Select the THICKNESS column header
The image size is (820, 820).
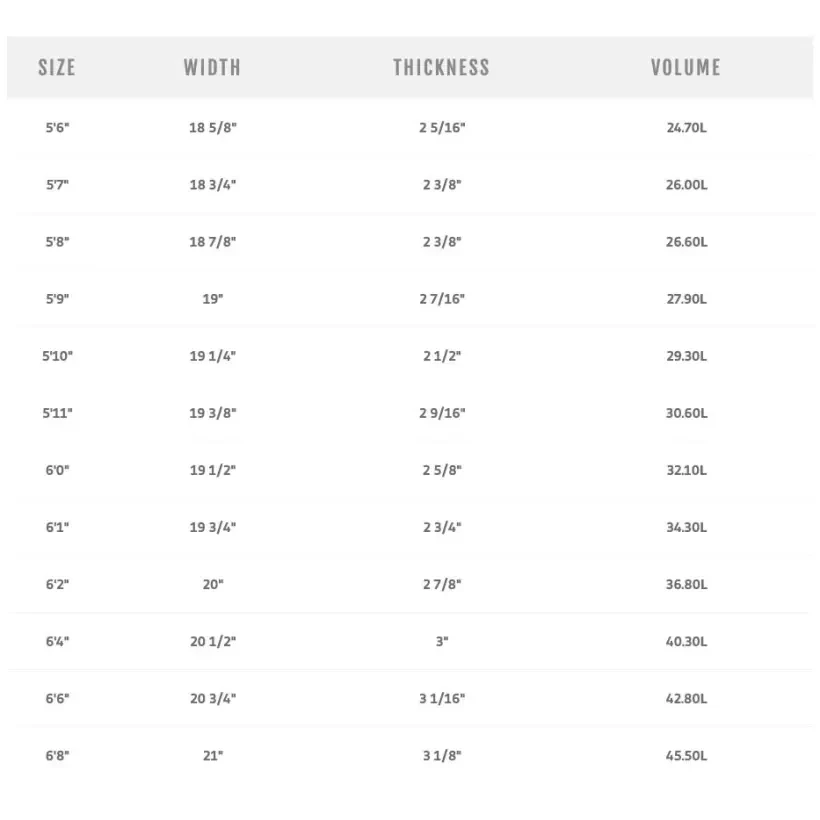pos(441,68)
